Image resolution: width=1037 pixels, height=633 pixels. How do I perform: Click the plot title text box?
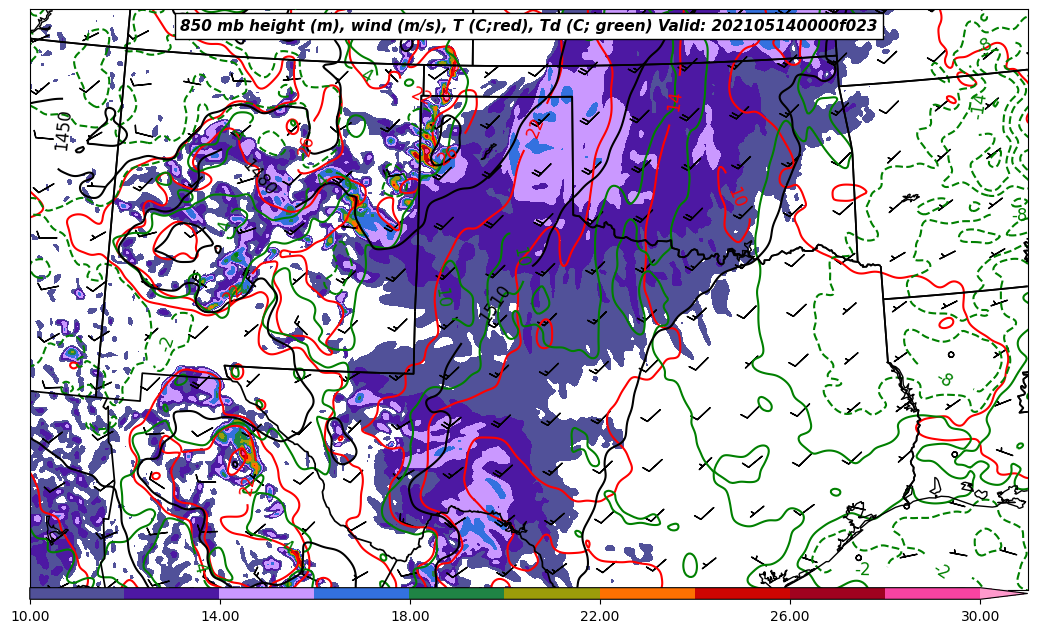click(528, 26)
